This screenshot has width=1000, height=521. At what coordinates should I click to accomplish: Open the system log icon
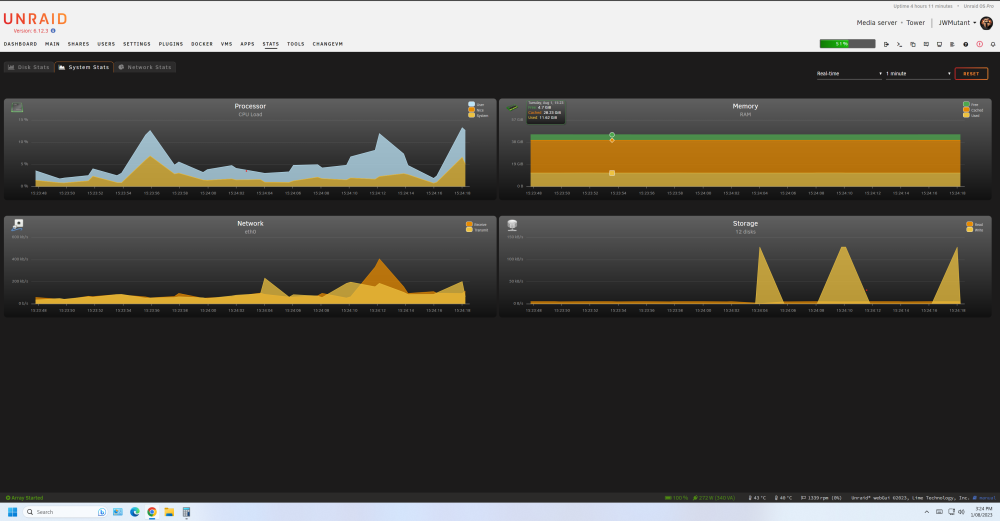click(952, 44)
